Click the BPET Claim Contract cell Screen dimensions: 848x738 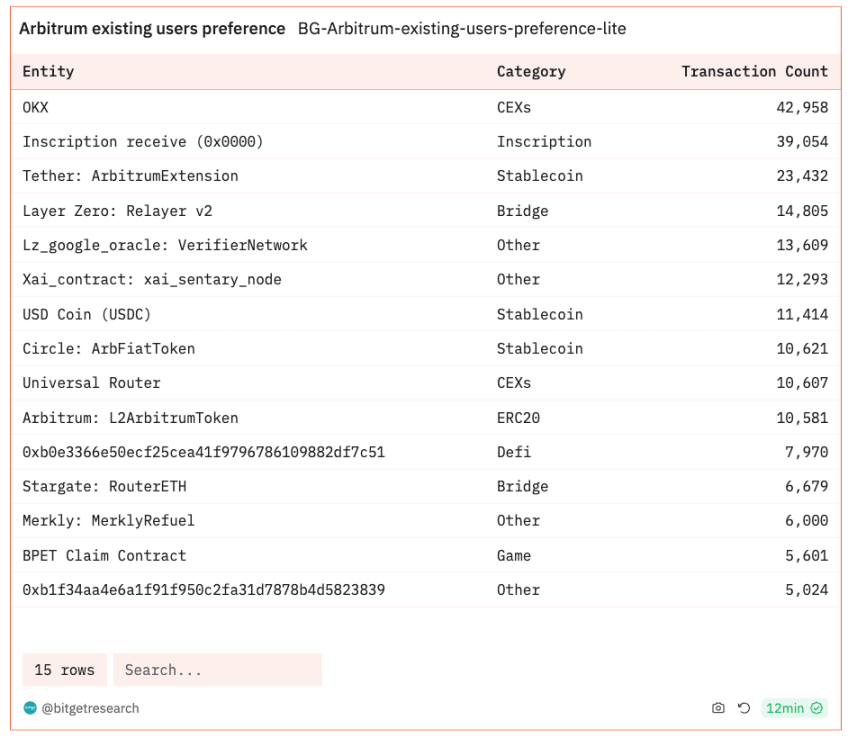104,555
